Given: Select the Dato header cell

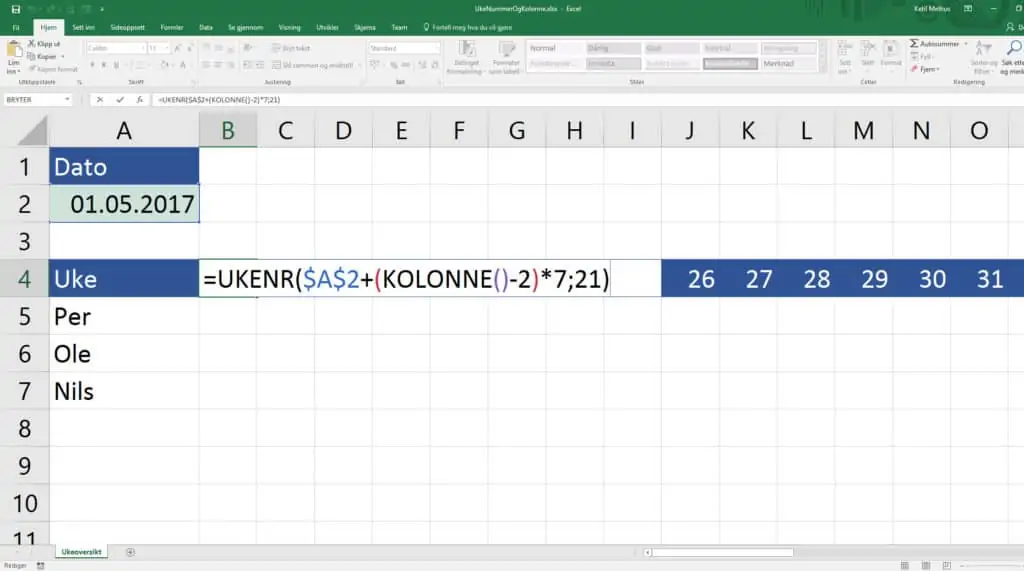Looking at the screenshot, I should (x=124, y=166).
